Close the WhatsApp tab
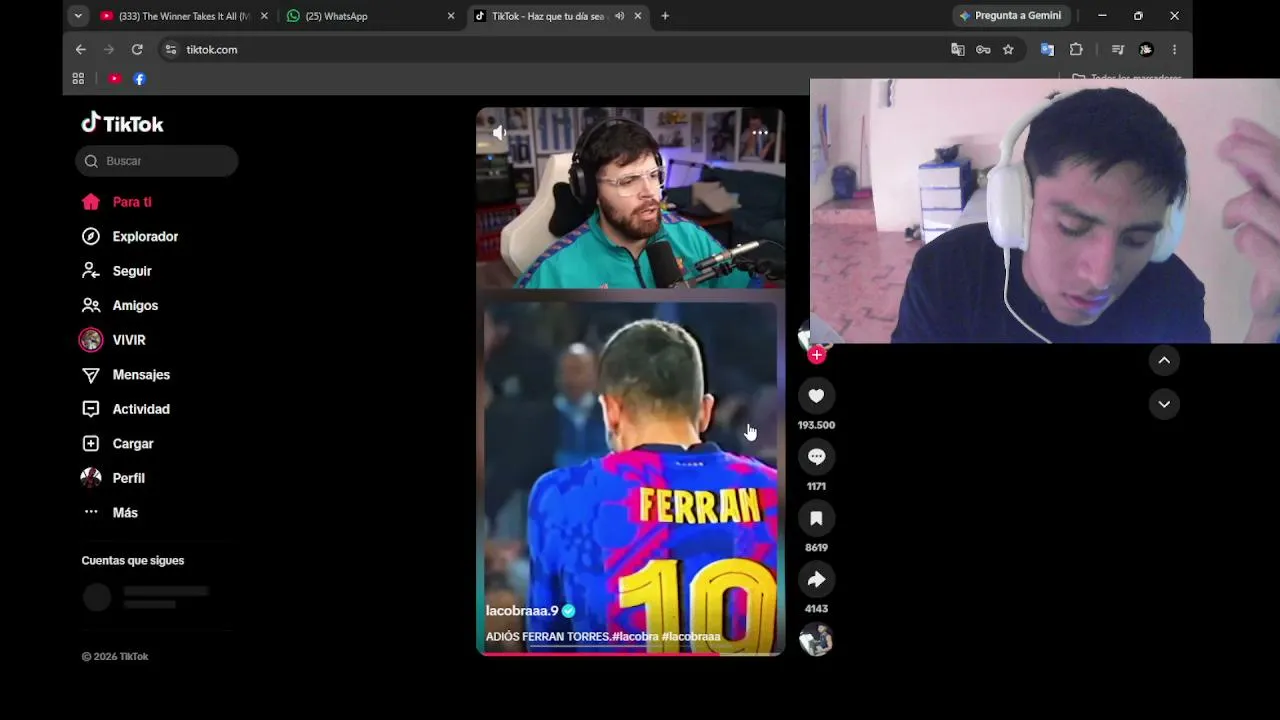Image resolution: width=1280 pixels, height=720 pixels. [451, 16]
